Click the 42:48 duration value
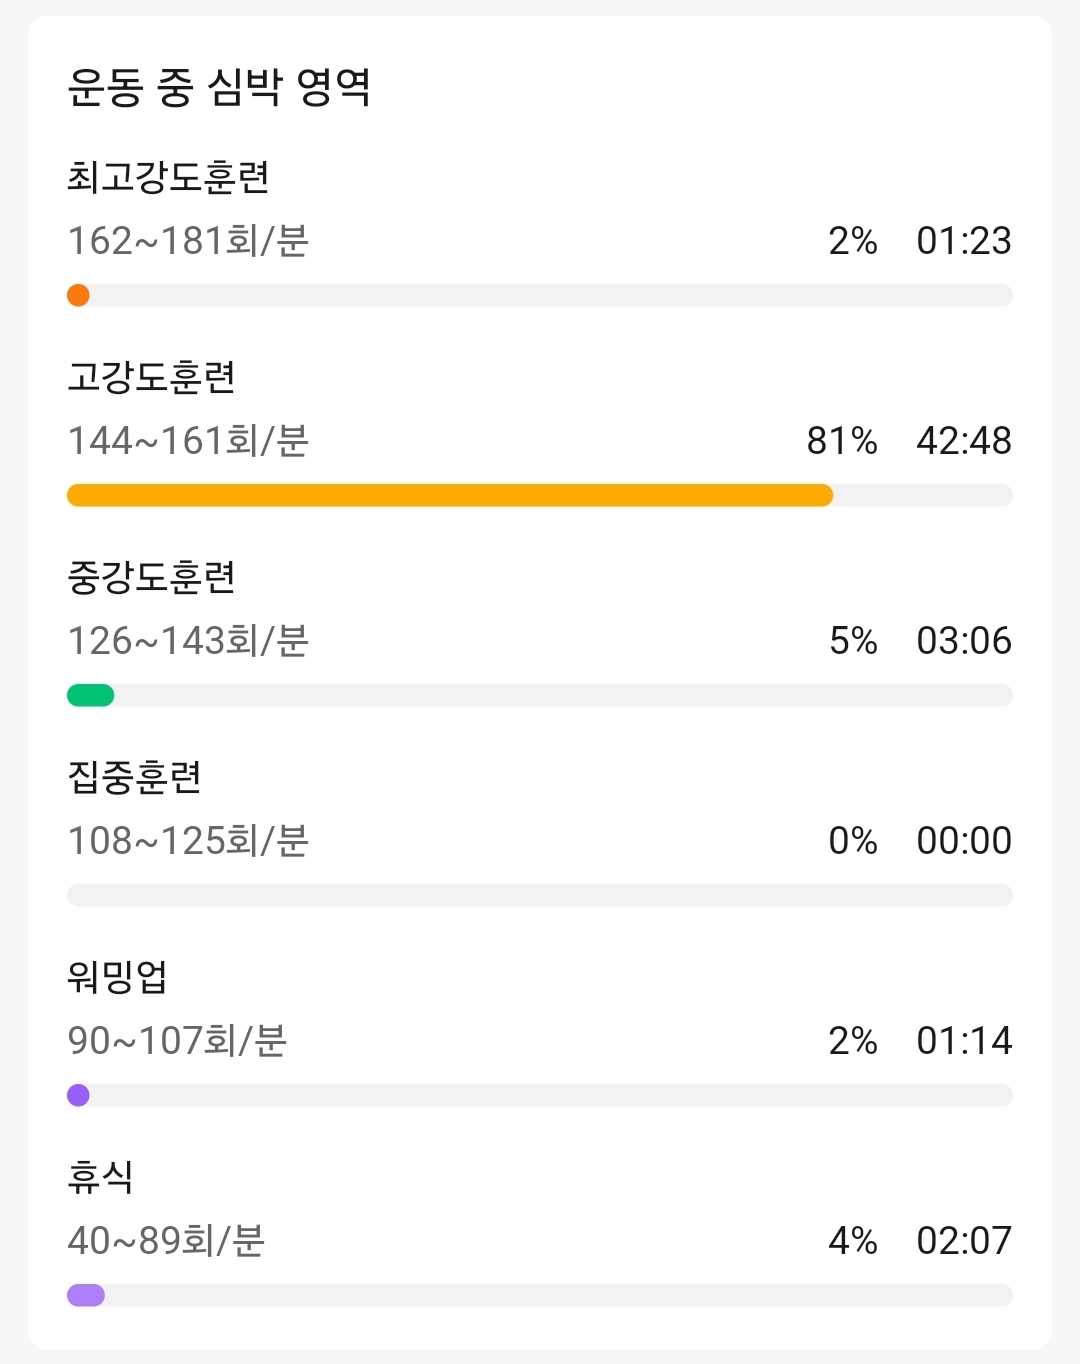Image resolution: width=1080 pixels, height=1364 pixels. pos(964,441)
